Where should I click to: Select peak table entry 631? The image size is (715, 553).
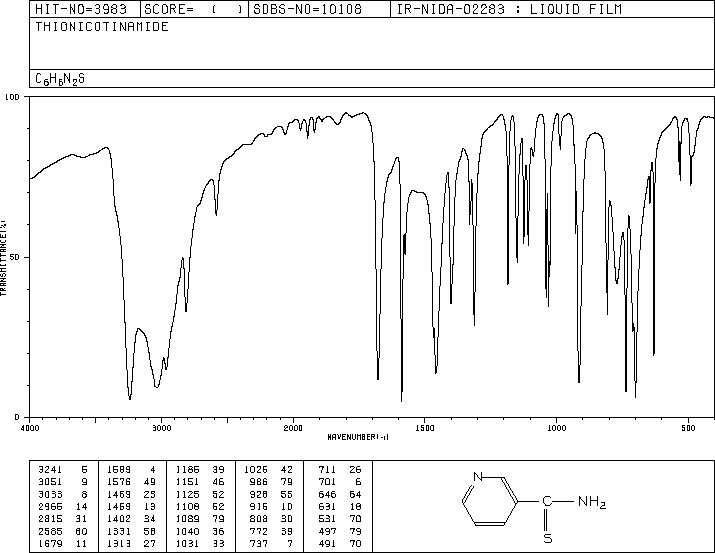(327, 506)
